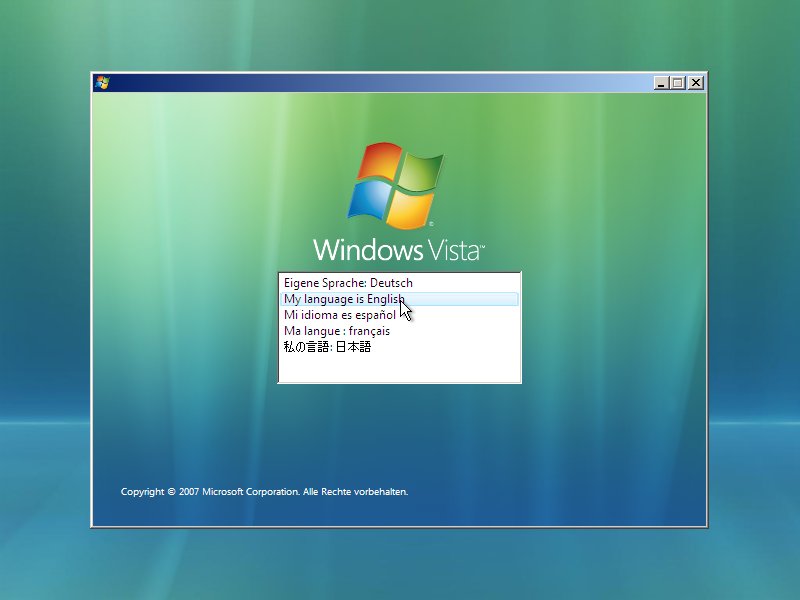This screenshot has height=600, width=800.
Task: Choose the Japanese language entry
Action: (x=399, y=347)
